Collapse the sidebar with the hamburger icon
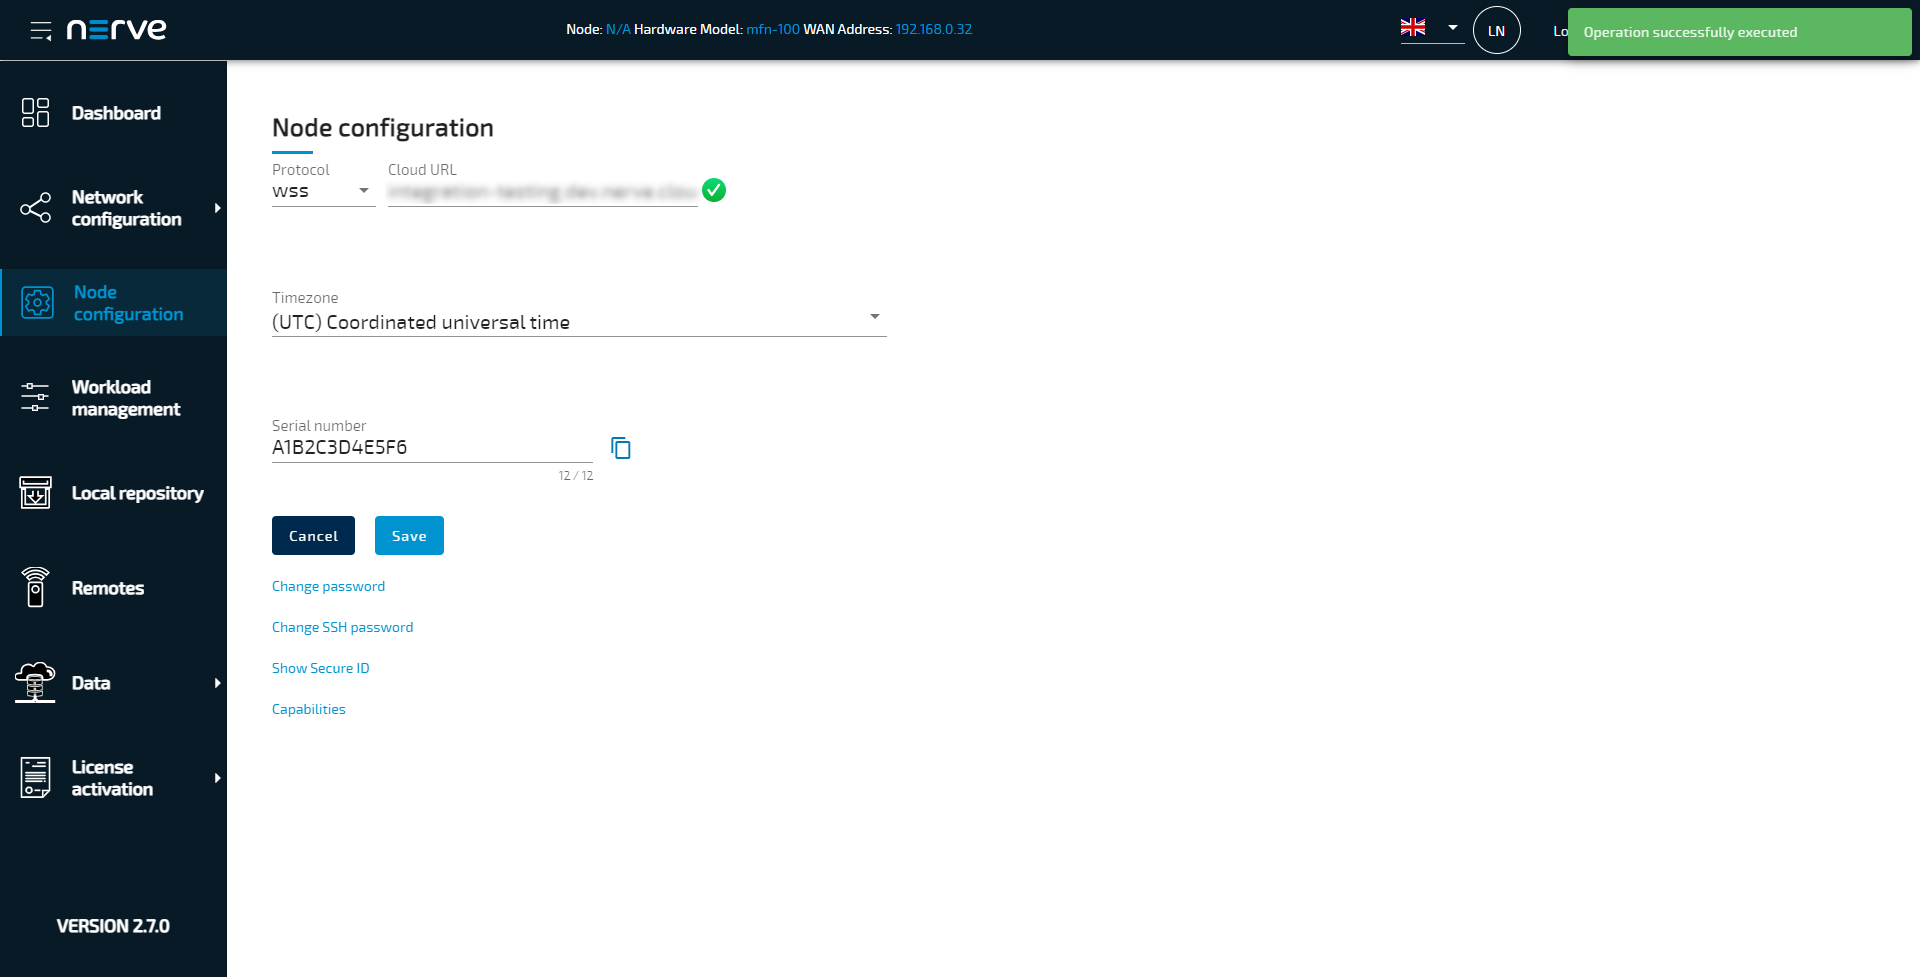This screenshot has width=1920, height=977. click(x=41, y=29)
